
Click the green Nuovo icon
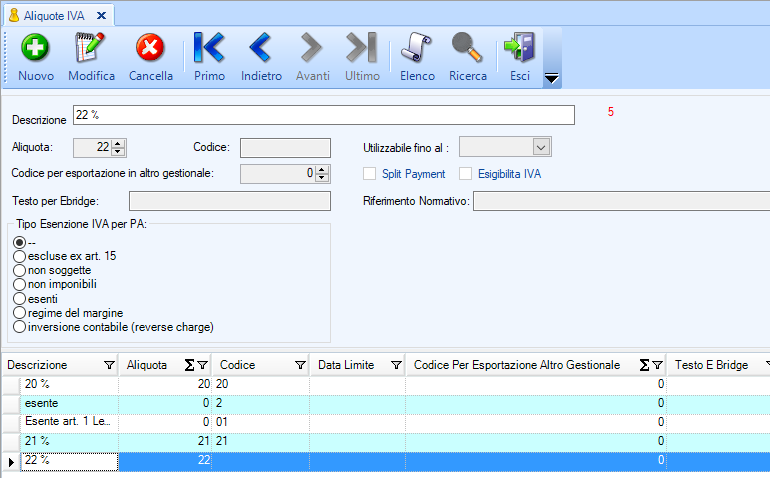click(36, 48)
